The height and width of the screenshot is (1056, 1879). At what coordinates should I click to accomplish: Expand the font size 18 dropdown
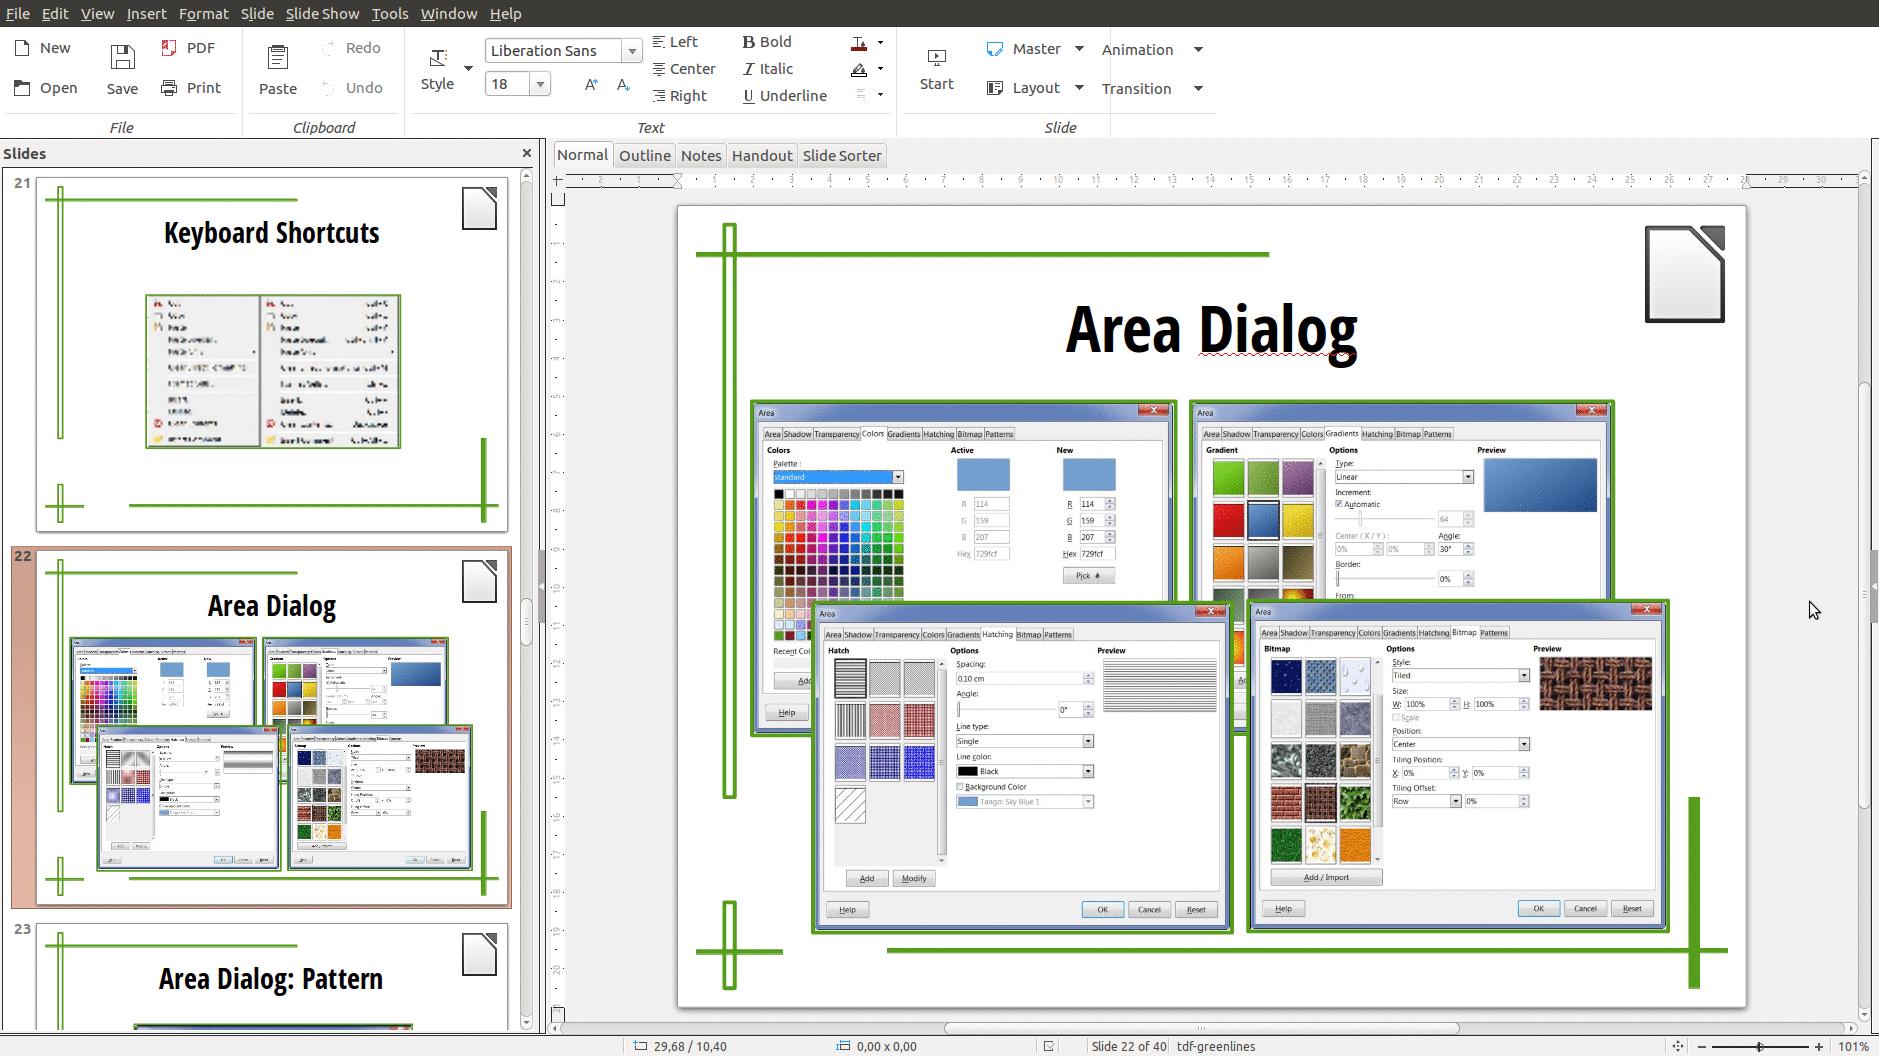[540, 84]
